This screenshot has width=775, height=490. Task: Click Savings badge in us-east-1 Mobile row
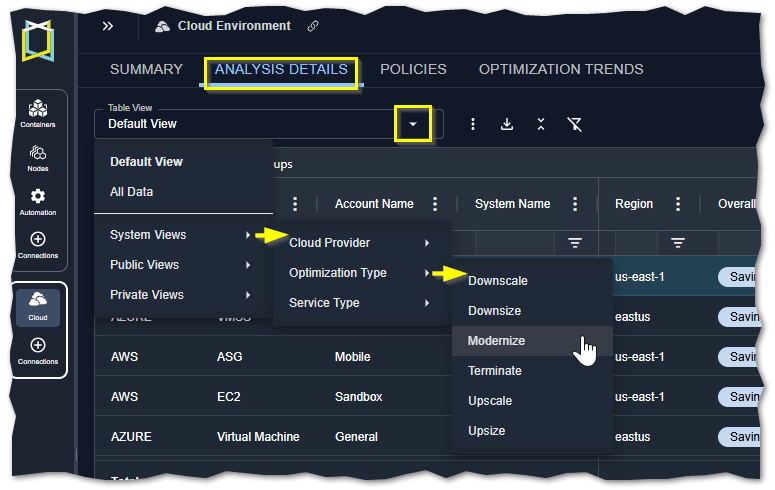point(738,357)
